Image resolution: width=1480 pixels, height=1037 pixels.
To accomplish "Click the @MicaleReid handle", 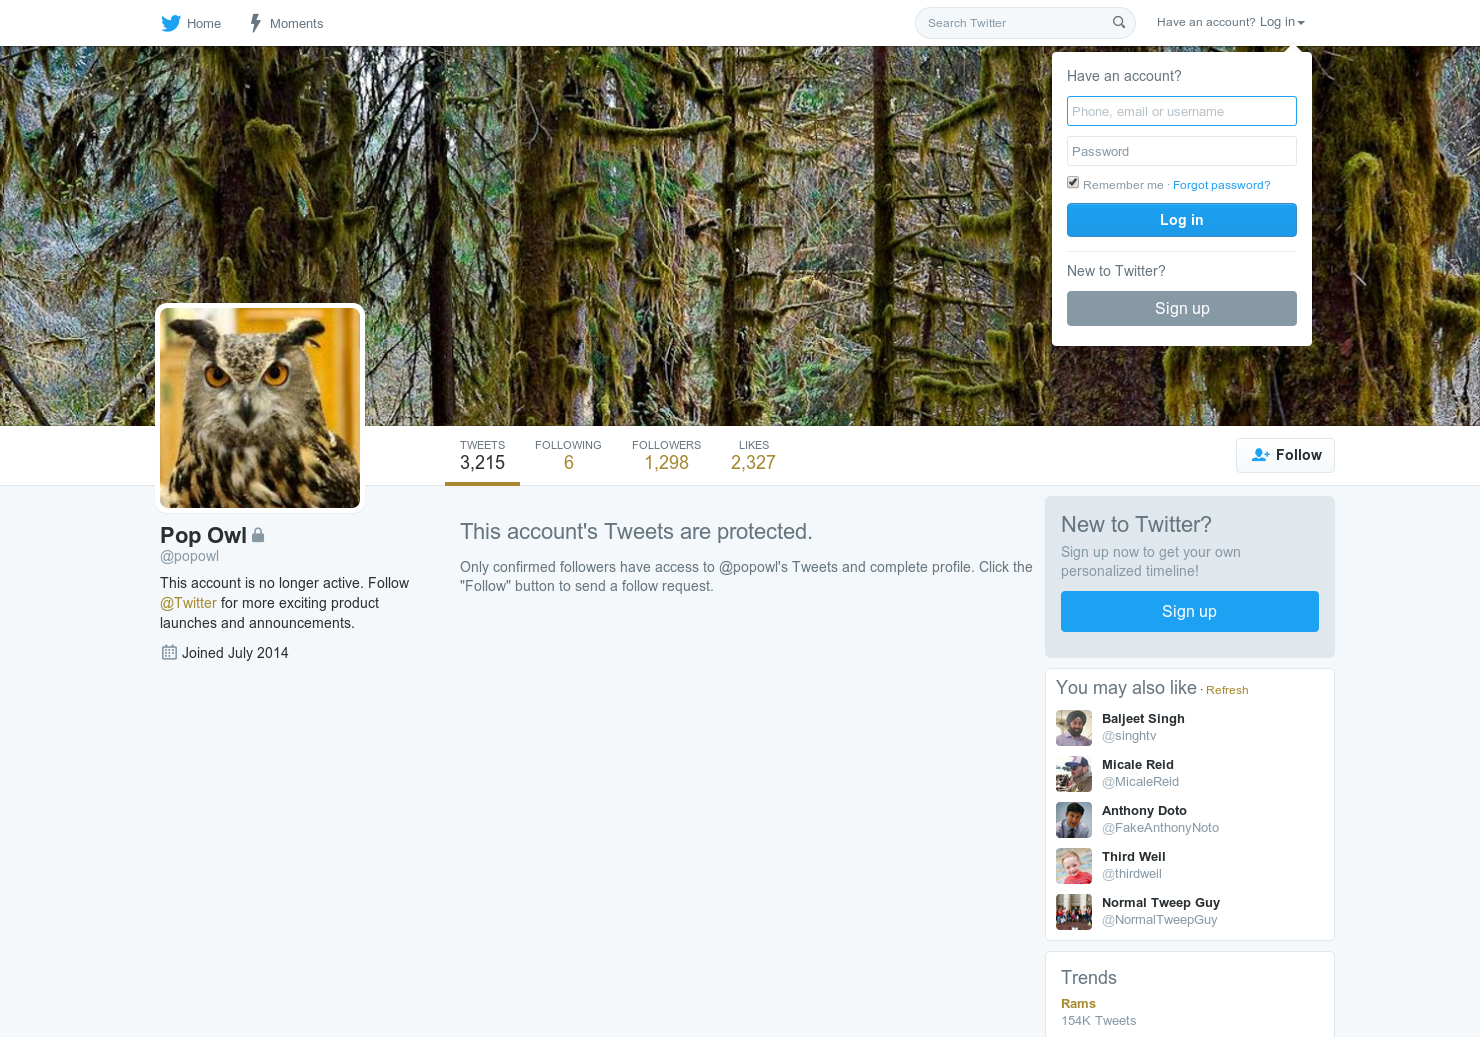I will (1140, 781).
